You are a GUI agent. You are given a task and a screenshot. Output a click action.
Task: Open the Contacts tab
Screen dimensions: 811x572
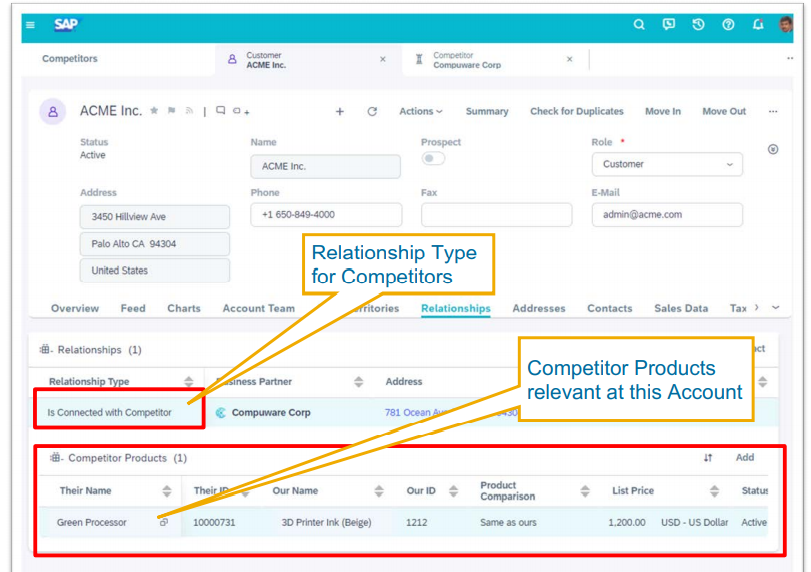click(x=609, y=308)
